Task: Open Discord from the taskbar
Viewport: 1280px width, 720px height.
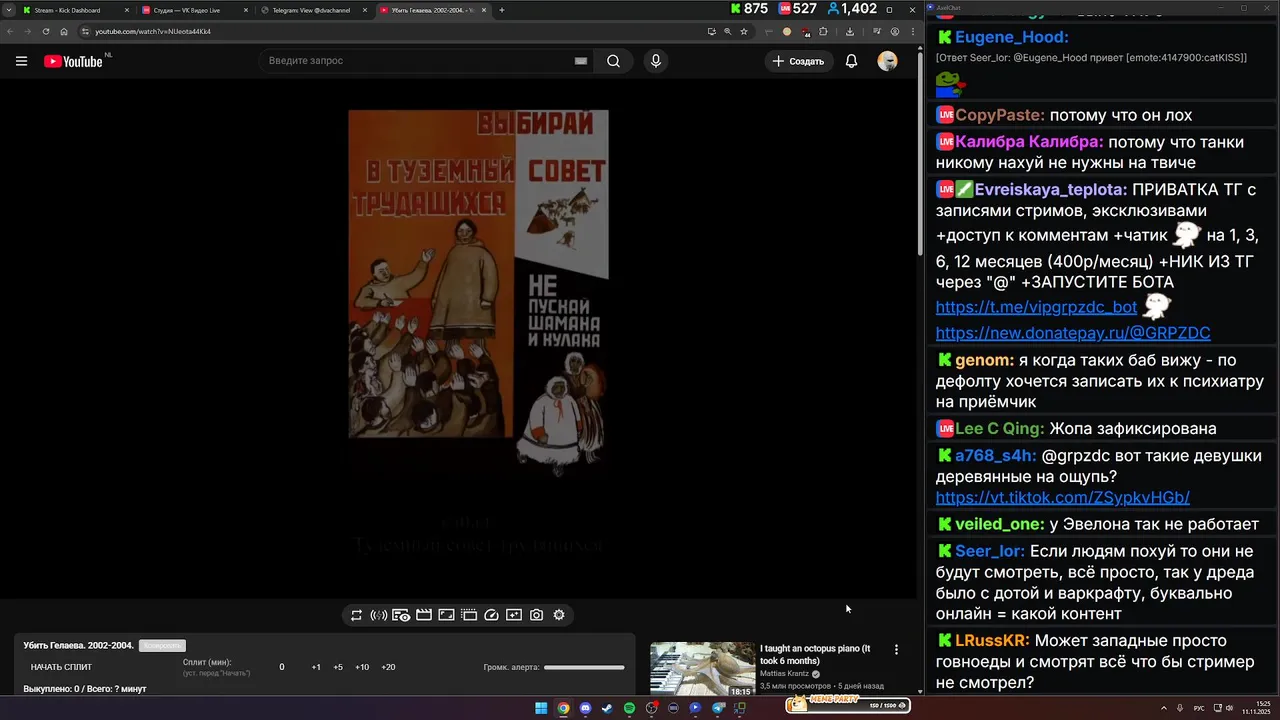Action: pos(585,708)
